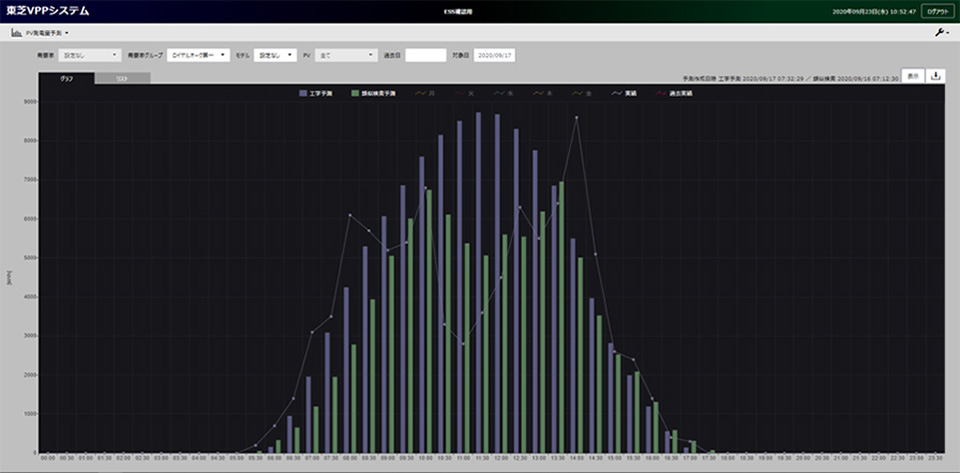Click the 1000 y-axis label
The width and height of the screenshot is (960, 473).
pyautogui.click(x=29, y=414)
